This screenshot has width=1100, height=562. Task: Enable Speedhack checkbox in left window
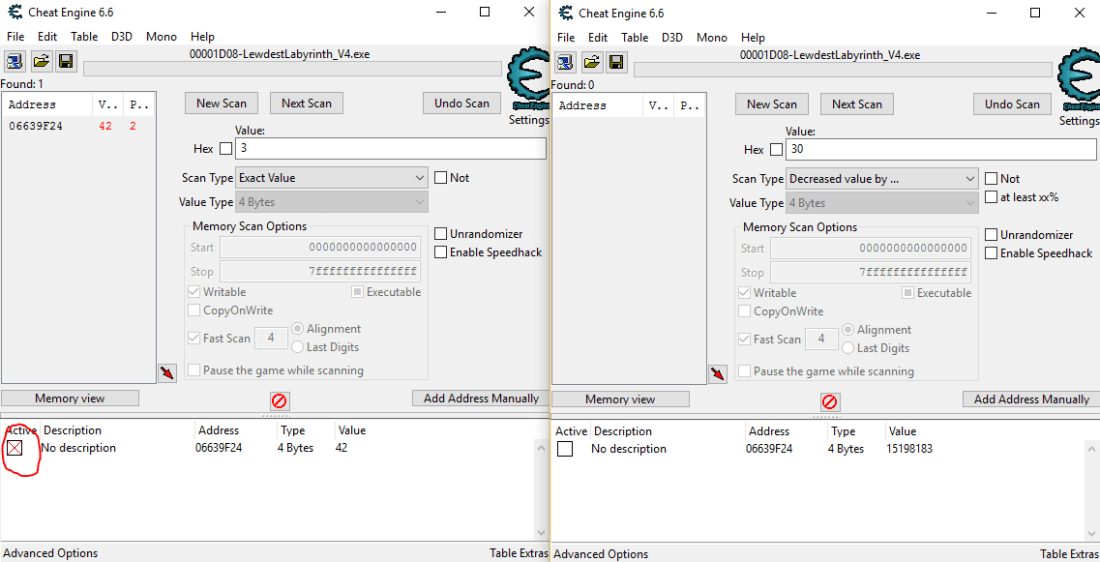(441, 252)
